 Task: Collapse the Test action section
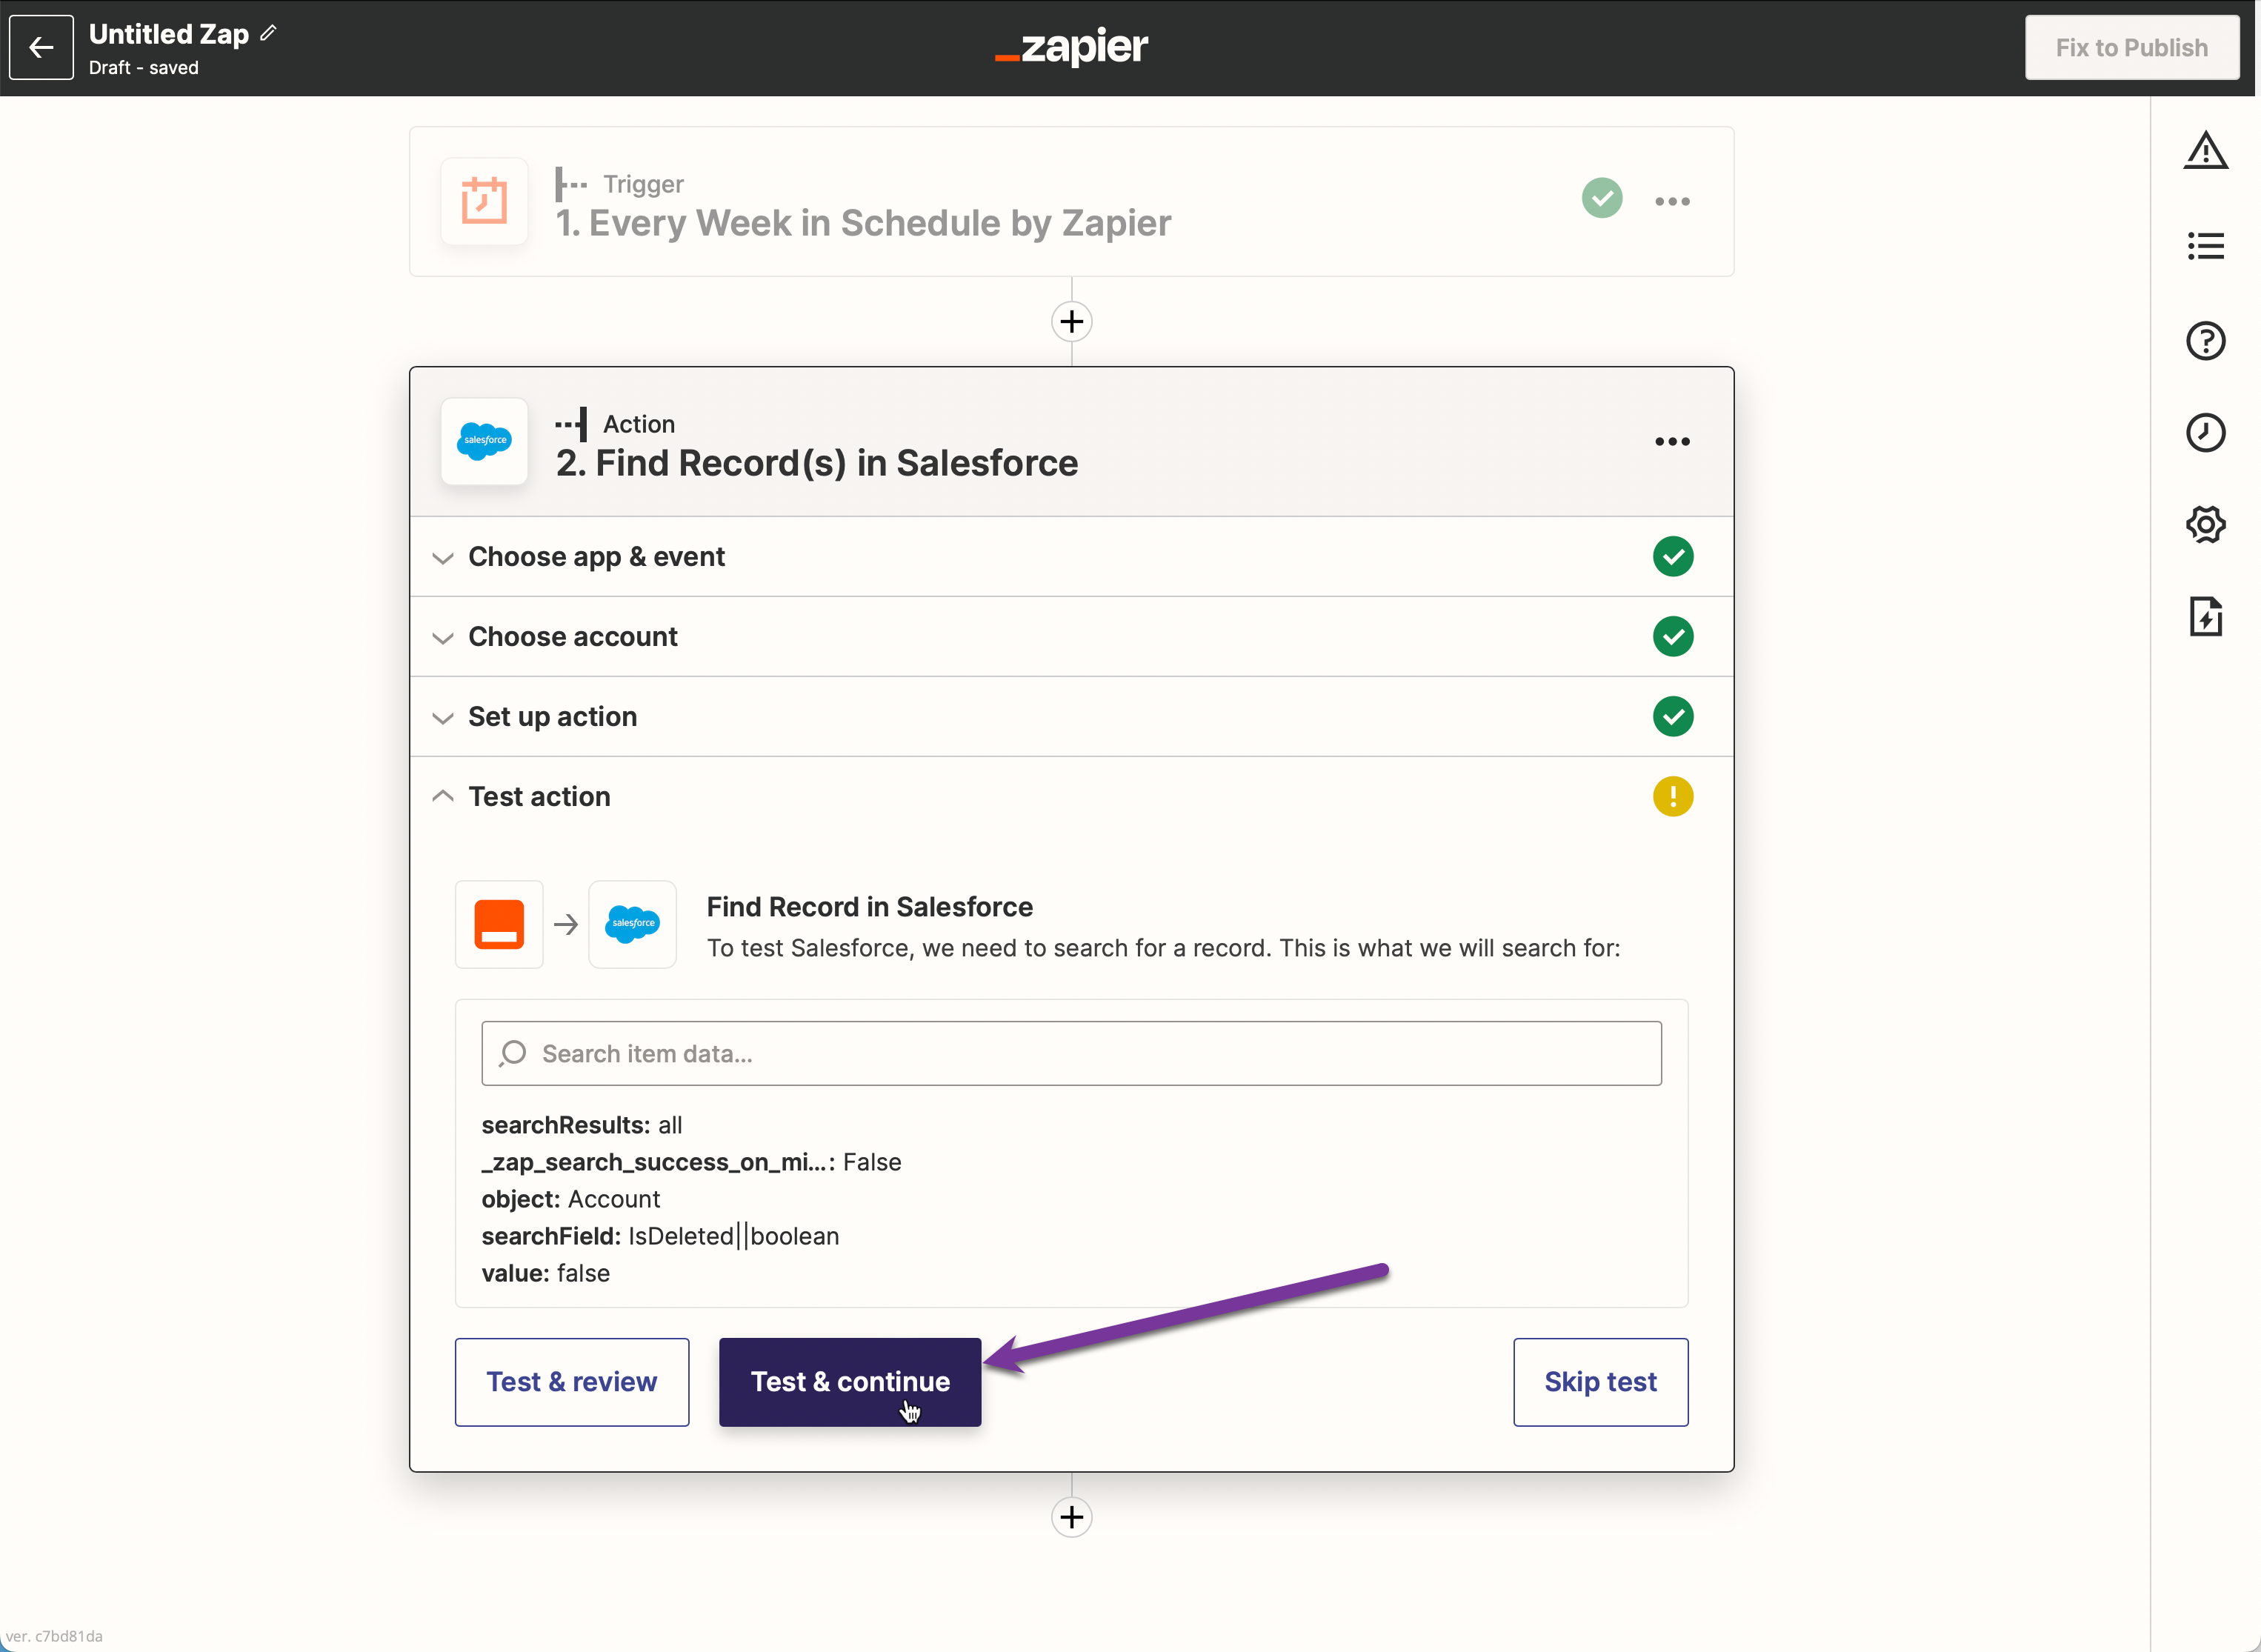pyautogui.click(x=1071, y=796)
